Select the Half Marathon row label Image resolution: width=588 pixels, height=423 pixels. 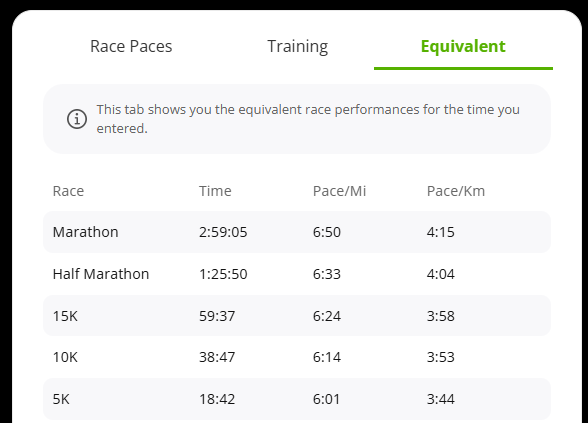coord(101,274)
